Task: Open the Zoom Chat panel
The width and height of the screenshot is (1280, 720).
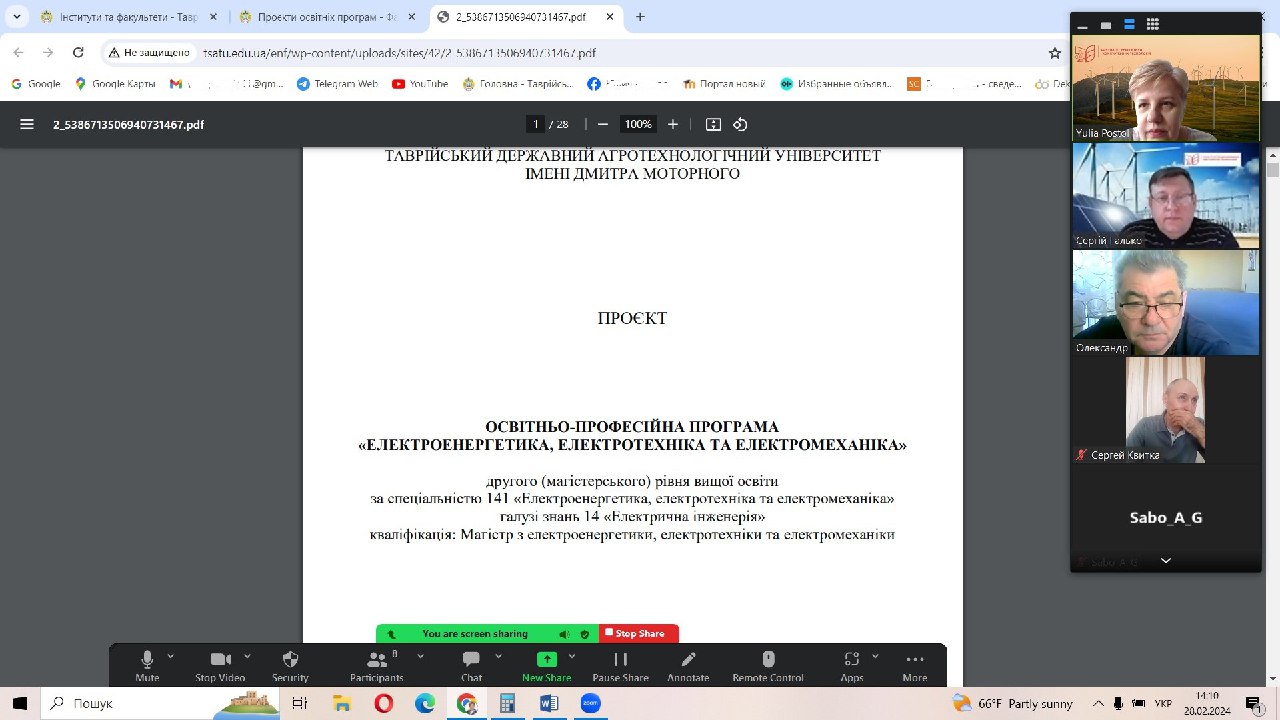Action: [x=471, y=665]
